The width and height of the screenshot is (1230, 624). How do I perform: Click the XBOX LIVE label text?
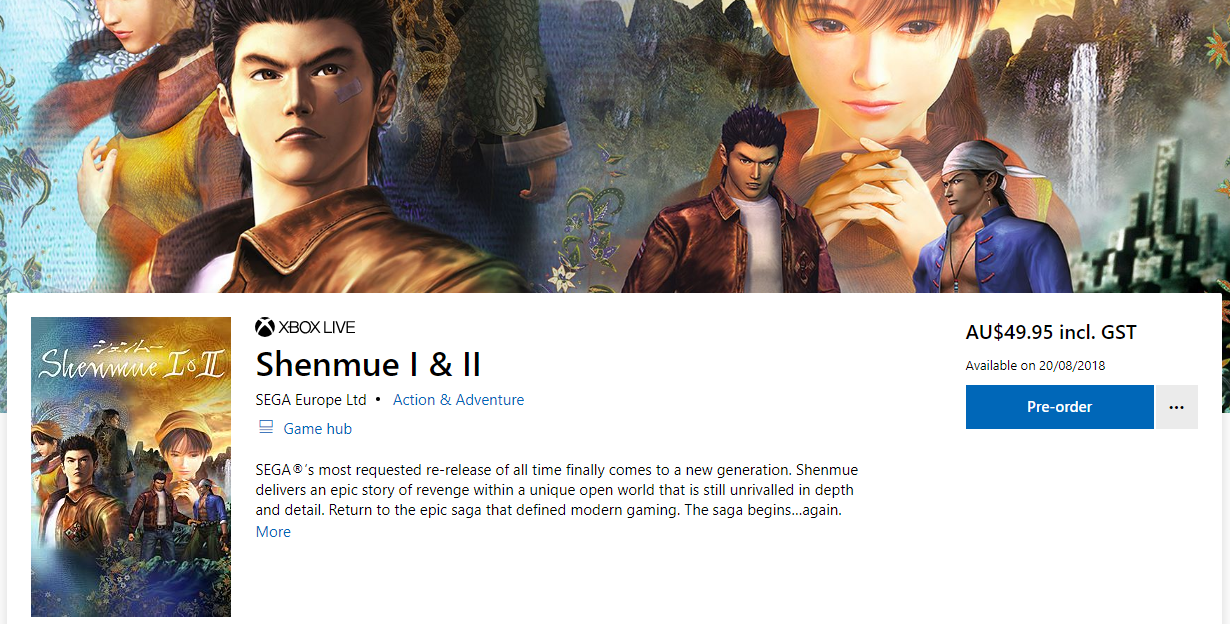(317, 327)
